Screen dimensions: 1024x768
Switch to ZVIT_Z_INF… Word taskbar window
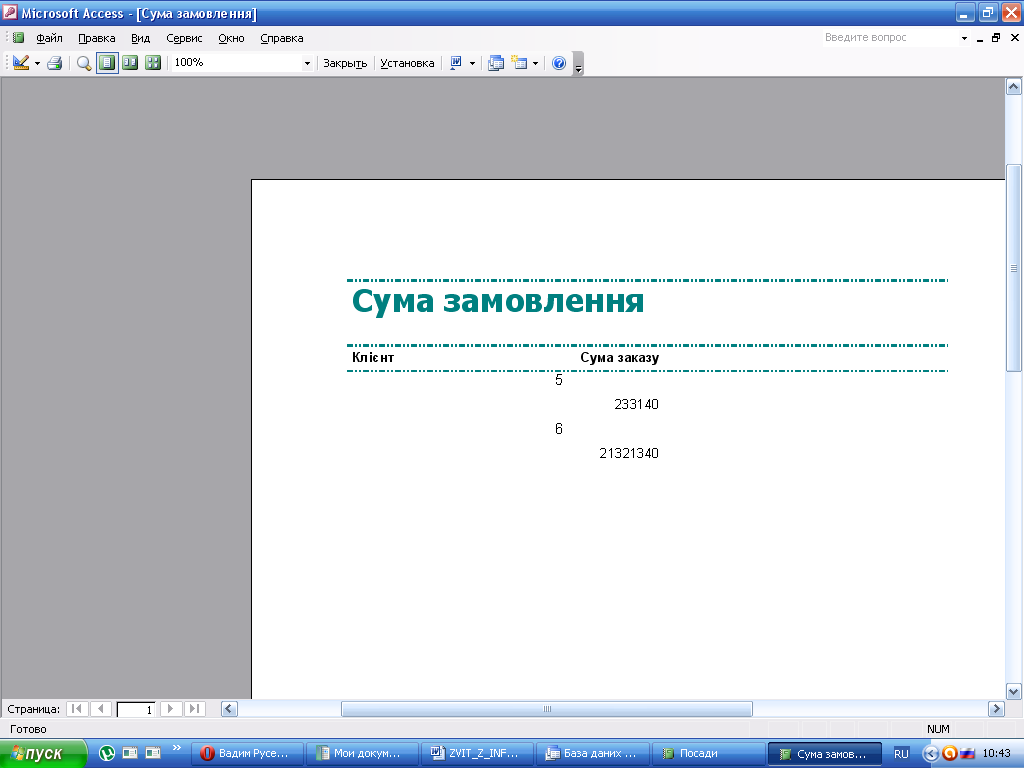click(477, 753)
